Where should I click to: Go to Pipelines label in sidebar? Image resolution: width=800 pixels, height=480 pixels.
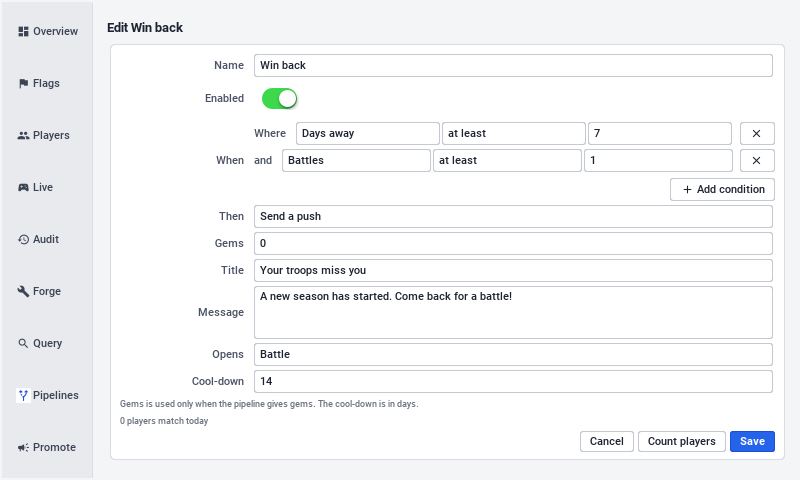pos(56,396)
